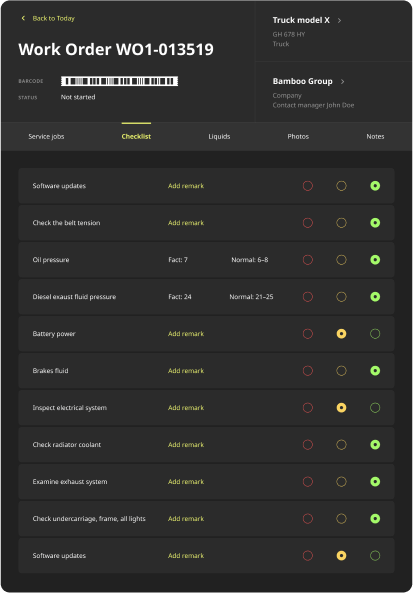The height and width of the screenshot is (593, 413).
Task: Mark Examine exhaust system as red
Action: [308, 482]
